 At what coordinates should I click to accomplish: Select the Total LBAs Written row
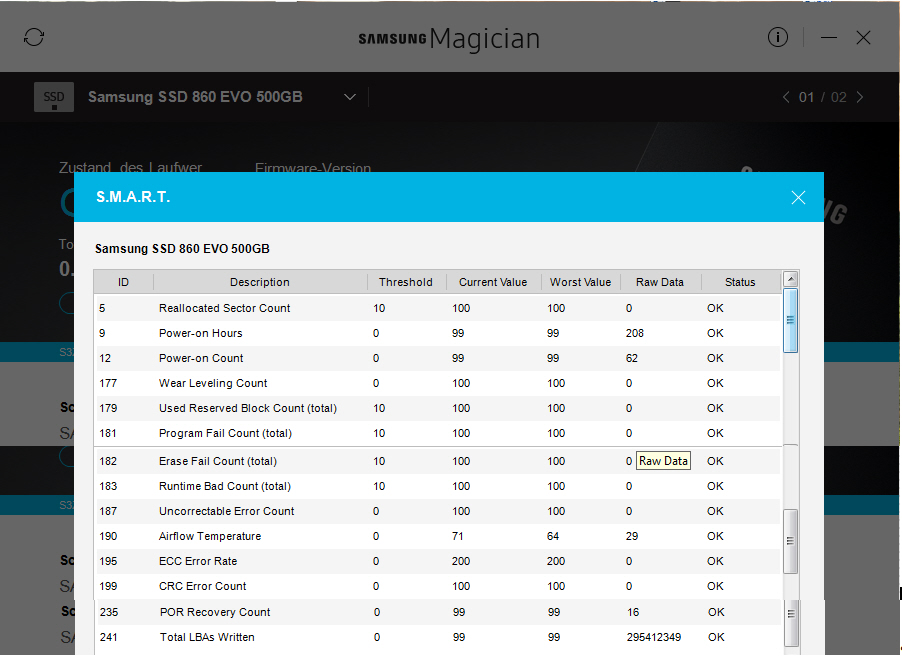439,637
